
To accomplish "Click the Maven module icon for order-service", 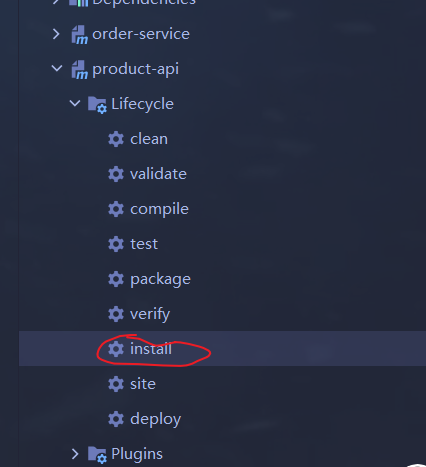I will pos(80,35).
